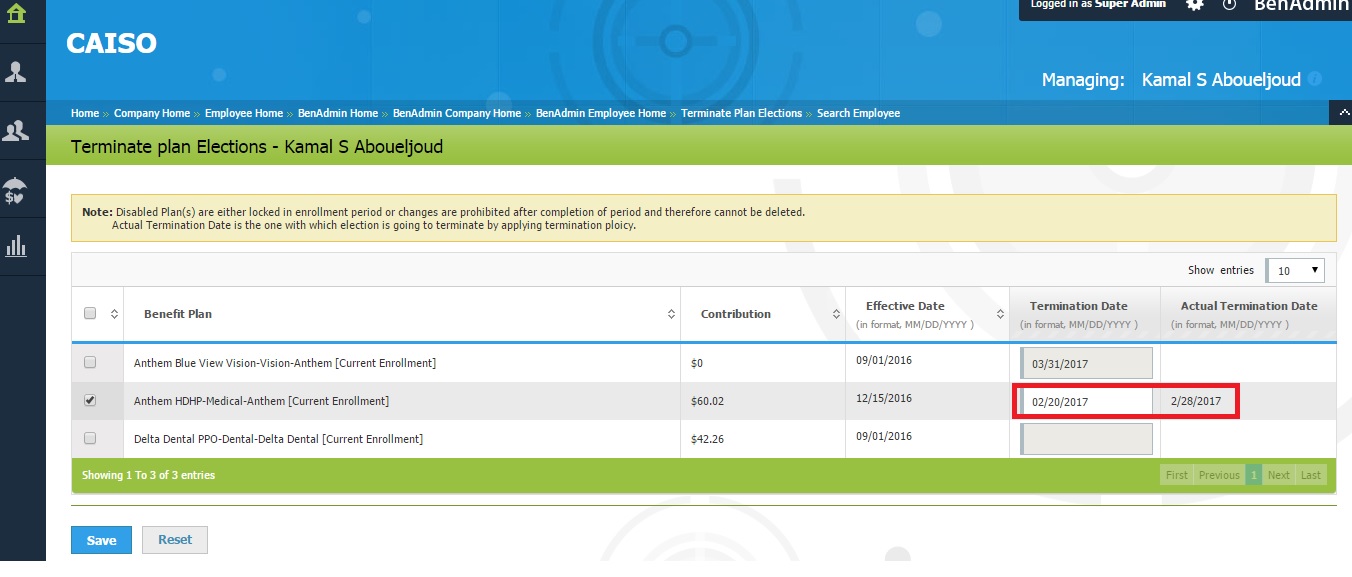The image size is (1352, 577).
Task: Click the Save button
Action: pos(101,540)
